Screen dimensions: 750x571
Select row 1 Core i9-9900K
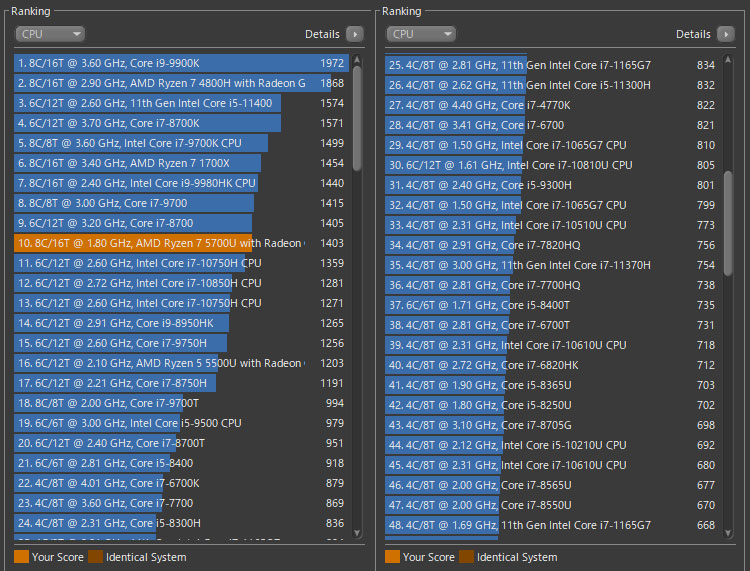(182, 63)
